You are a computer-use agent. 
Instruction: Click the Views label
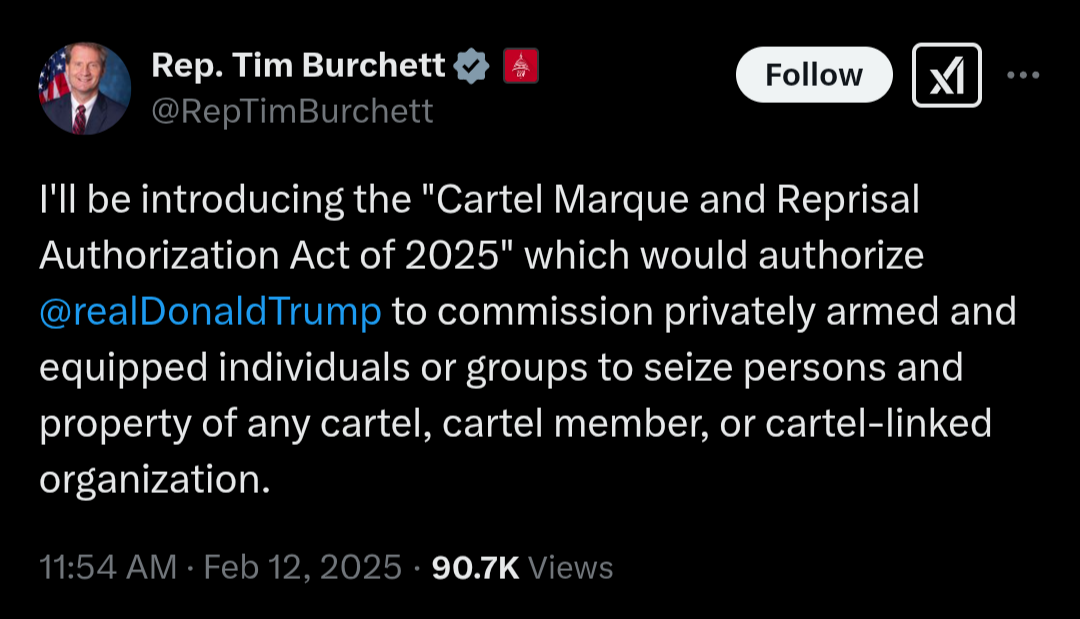click(x=570, y=568)
